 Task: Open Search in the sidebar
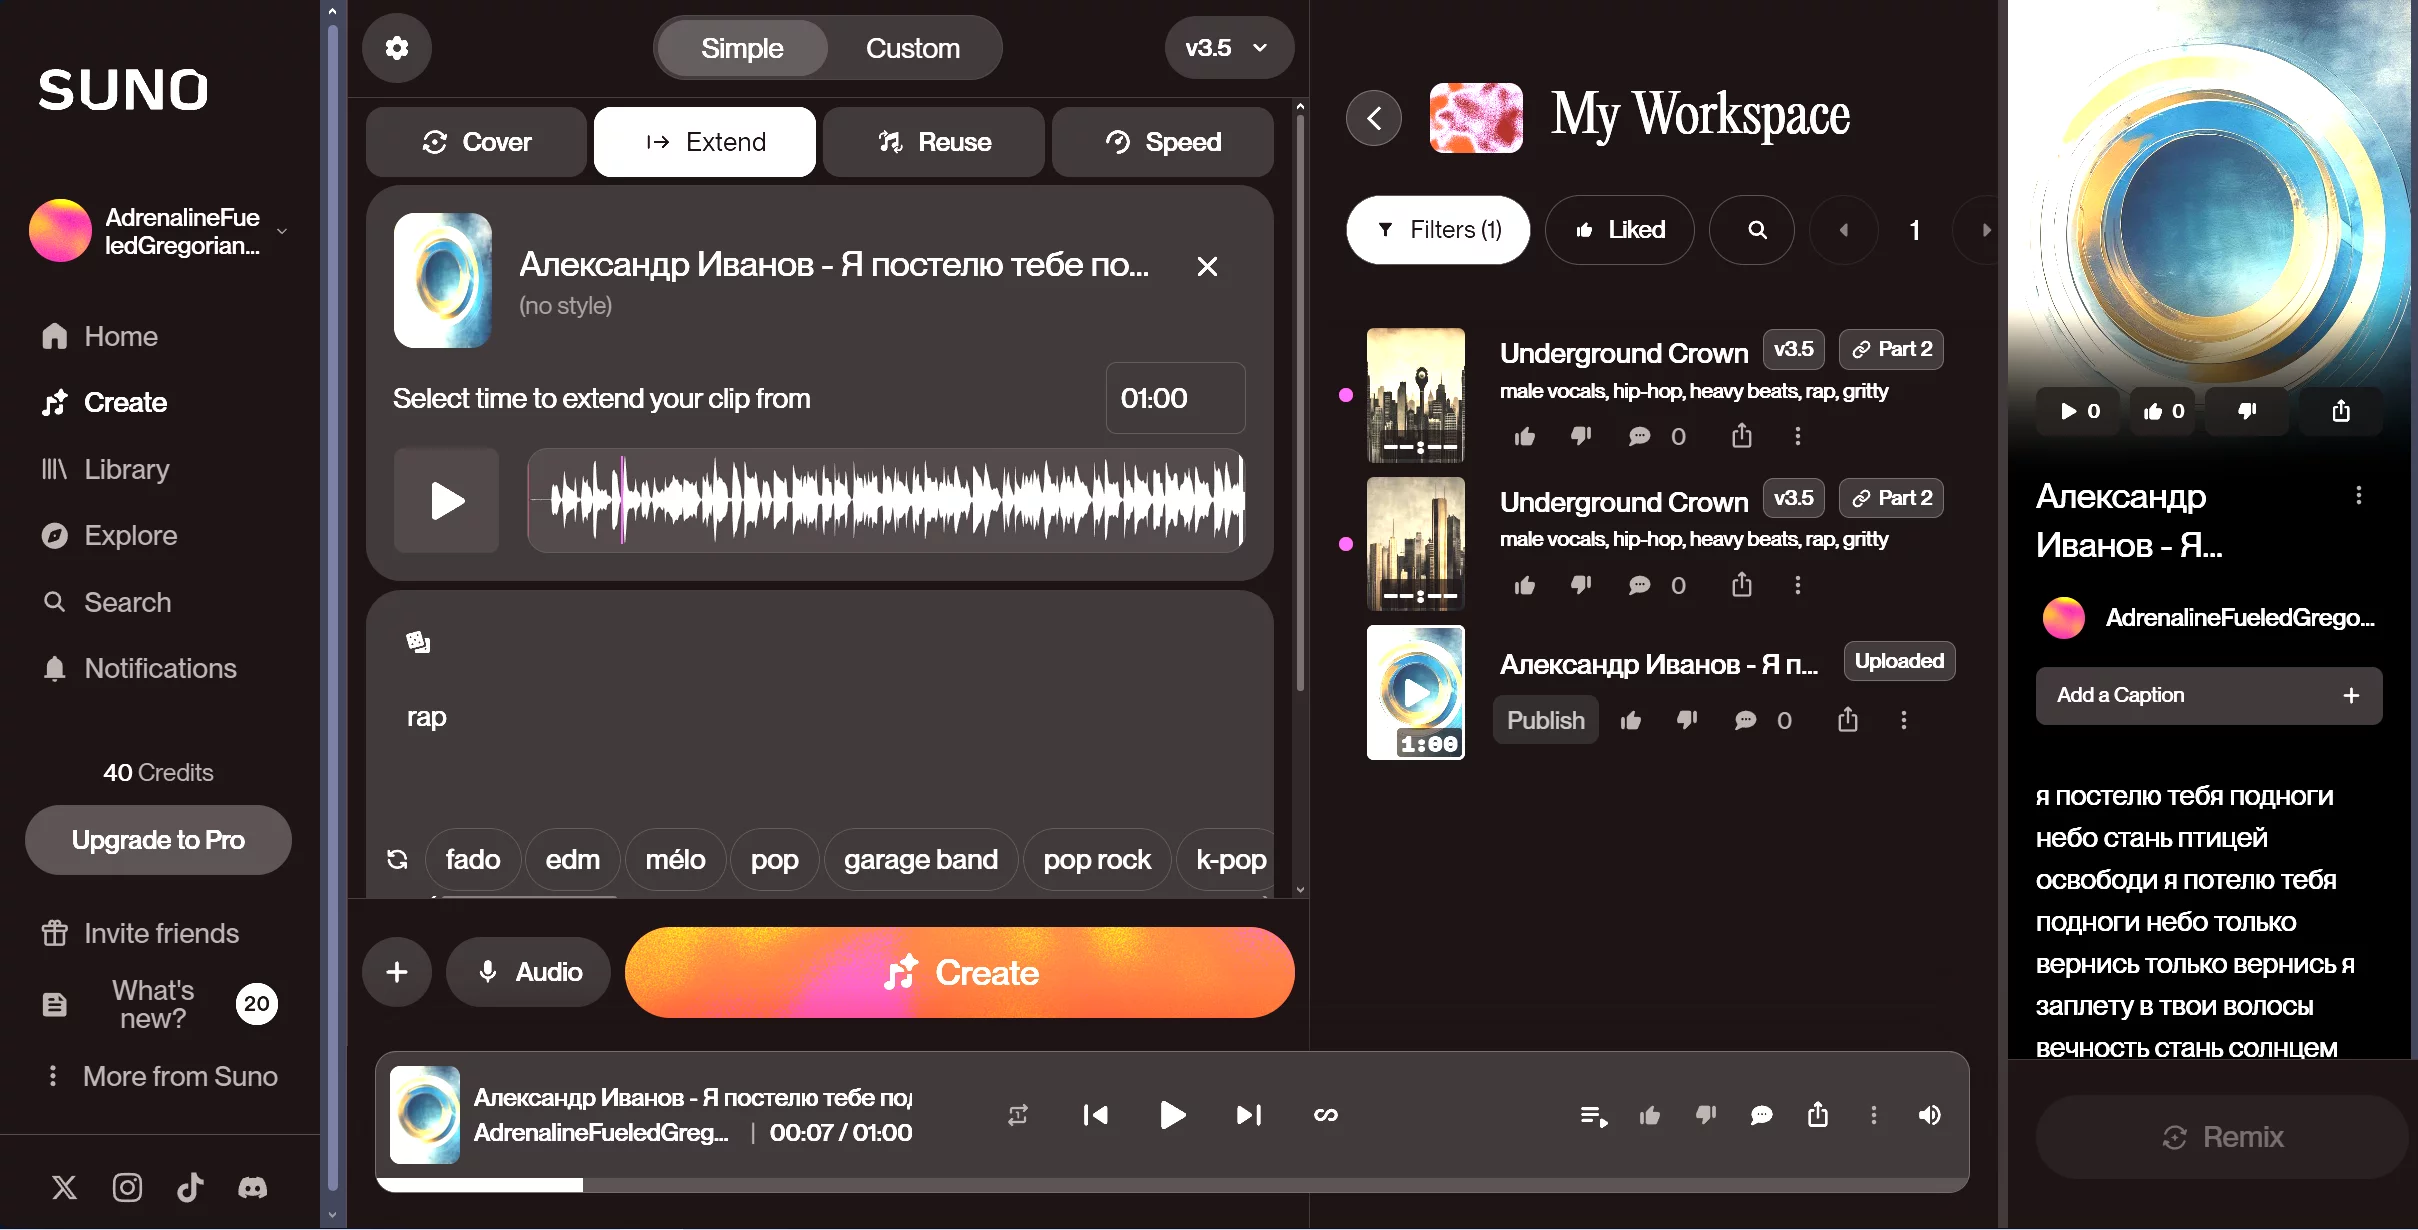(x=106, y=602)
